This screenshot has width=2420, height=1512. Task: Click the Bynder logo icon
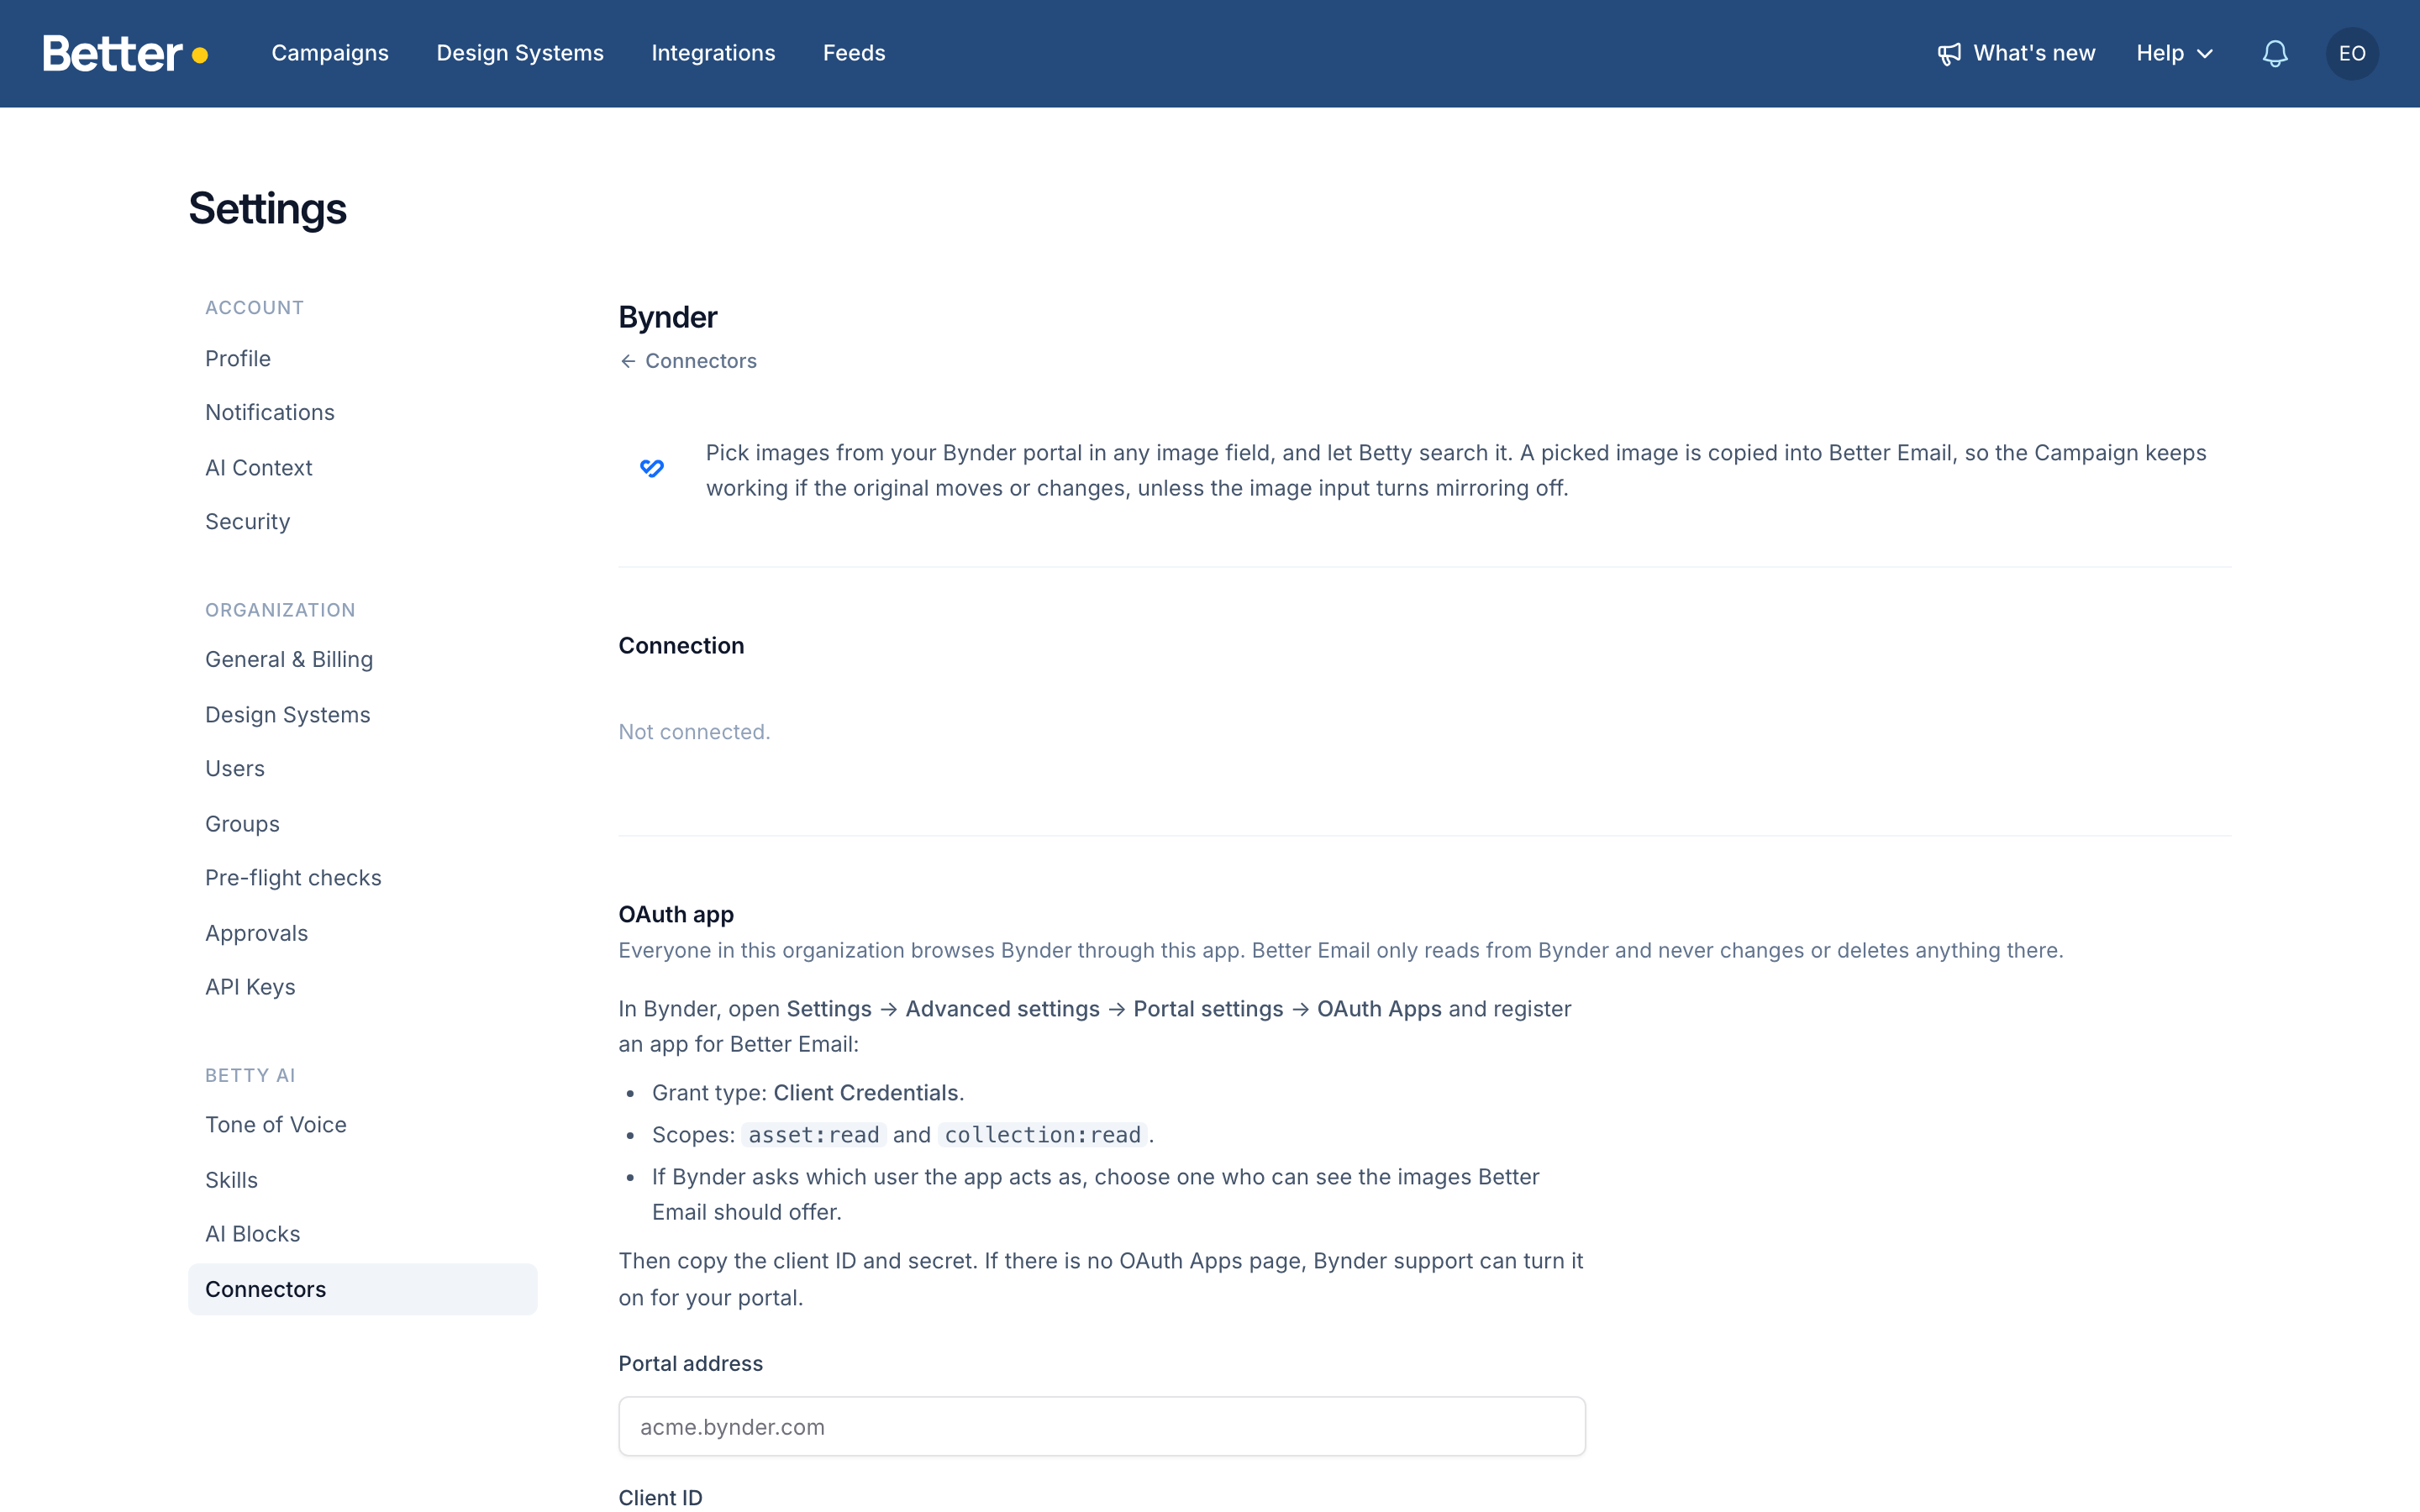(652, 468)
